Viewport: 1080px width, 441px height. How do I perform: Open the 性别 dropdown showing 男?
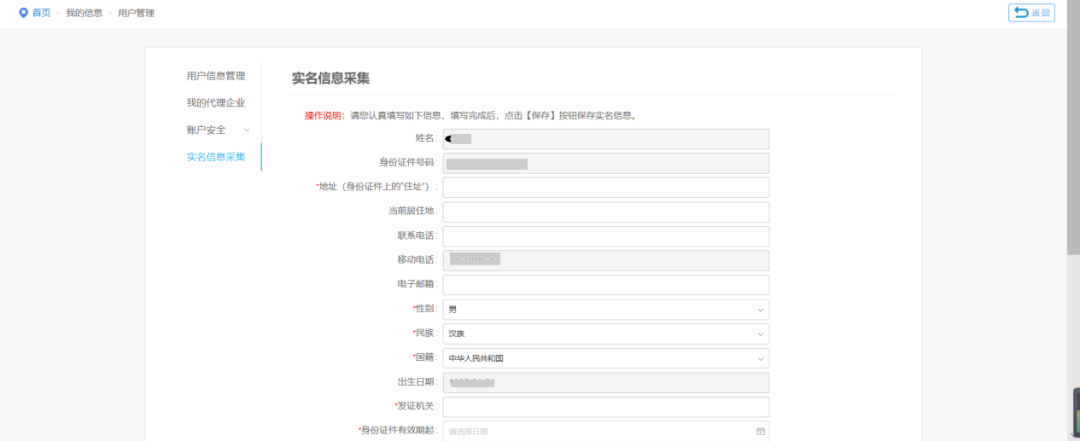(x=606, y=309)
